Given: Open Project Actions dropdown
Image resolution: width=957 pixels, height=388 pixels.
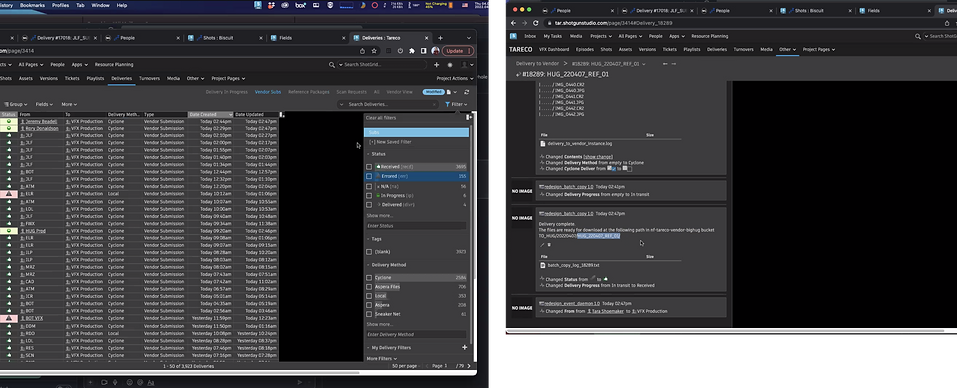Looking at the screenshot, I should point(455,78).
